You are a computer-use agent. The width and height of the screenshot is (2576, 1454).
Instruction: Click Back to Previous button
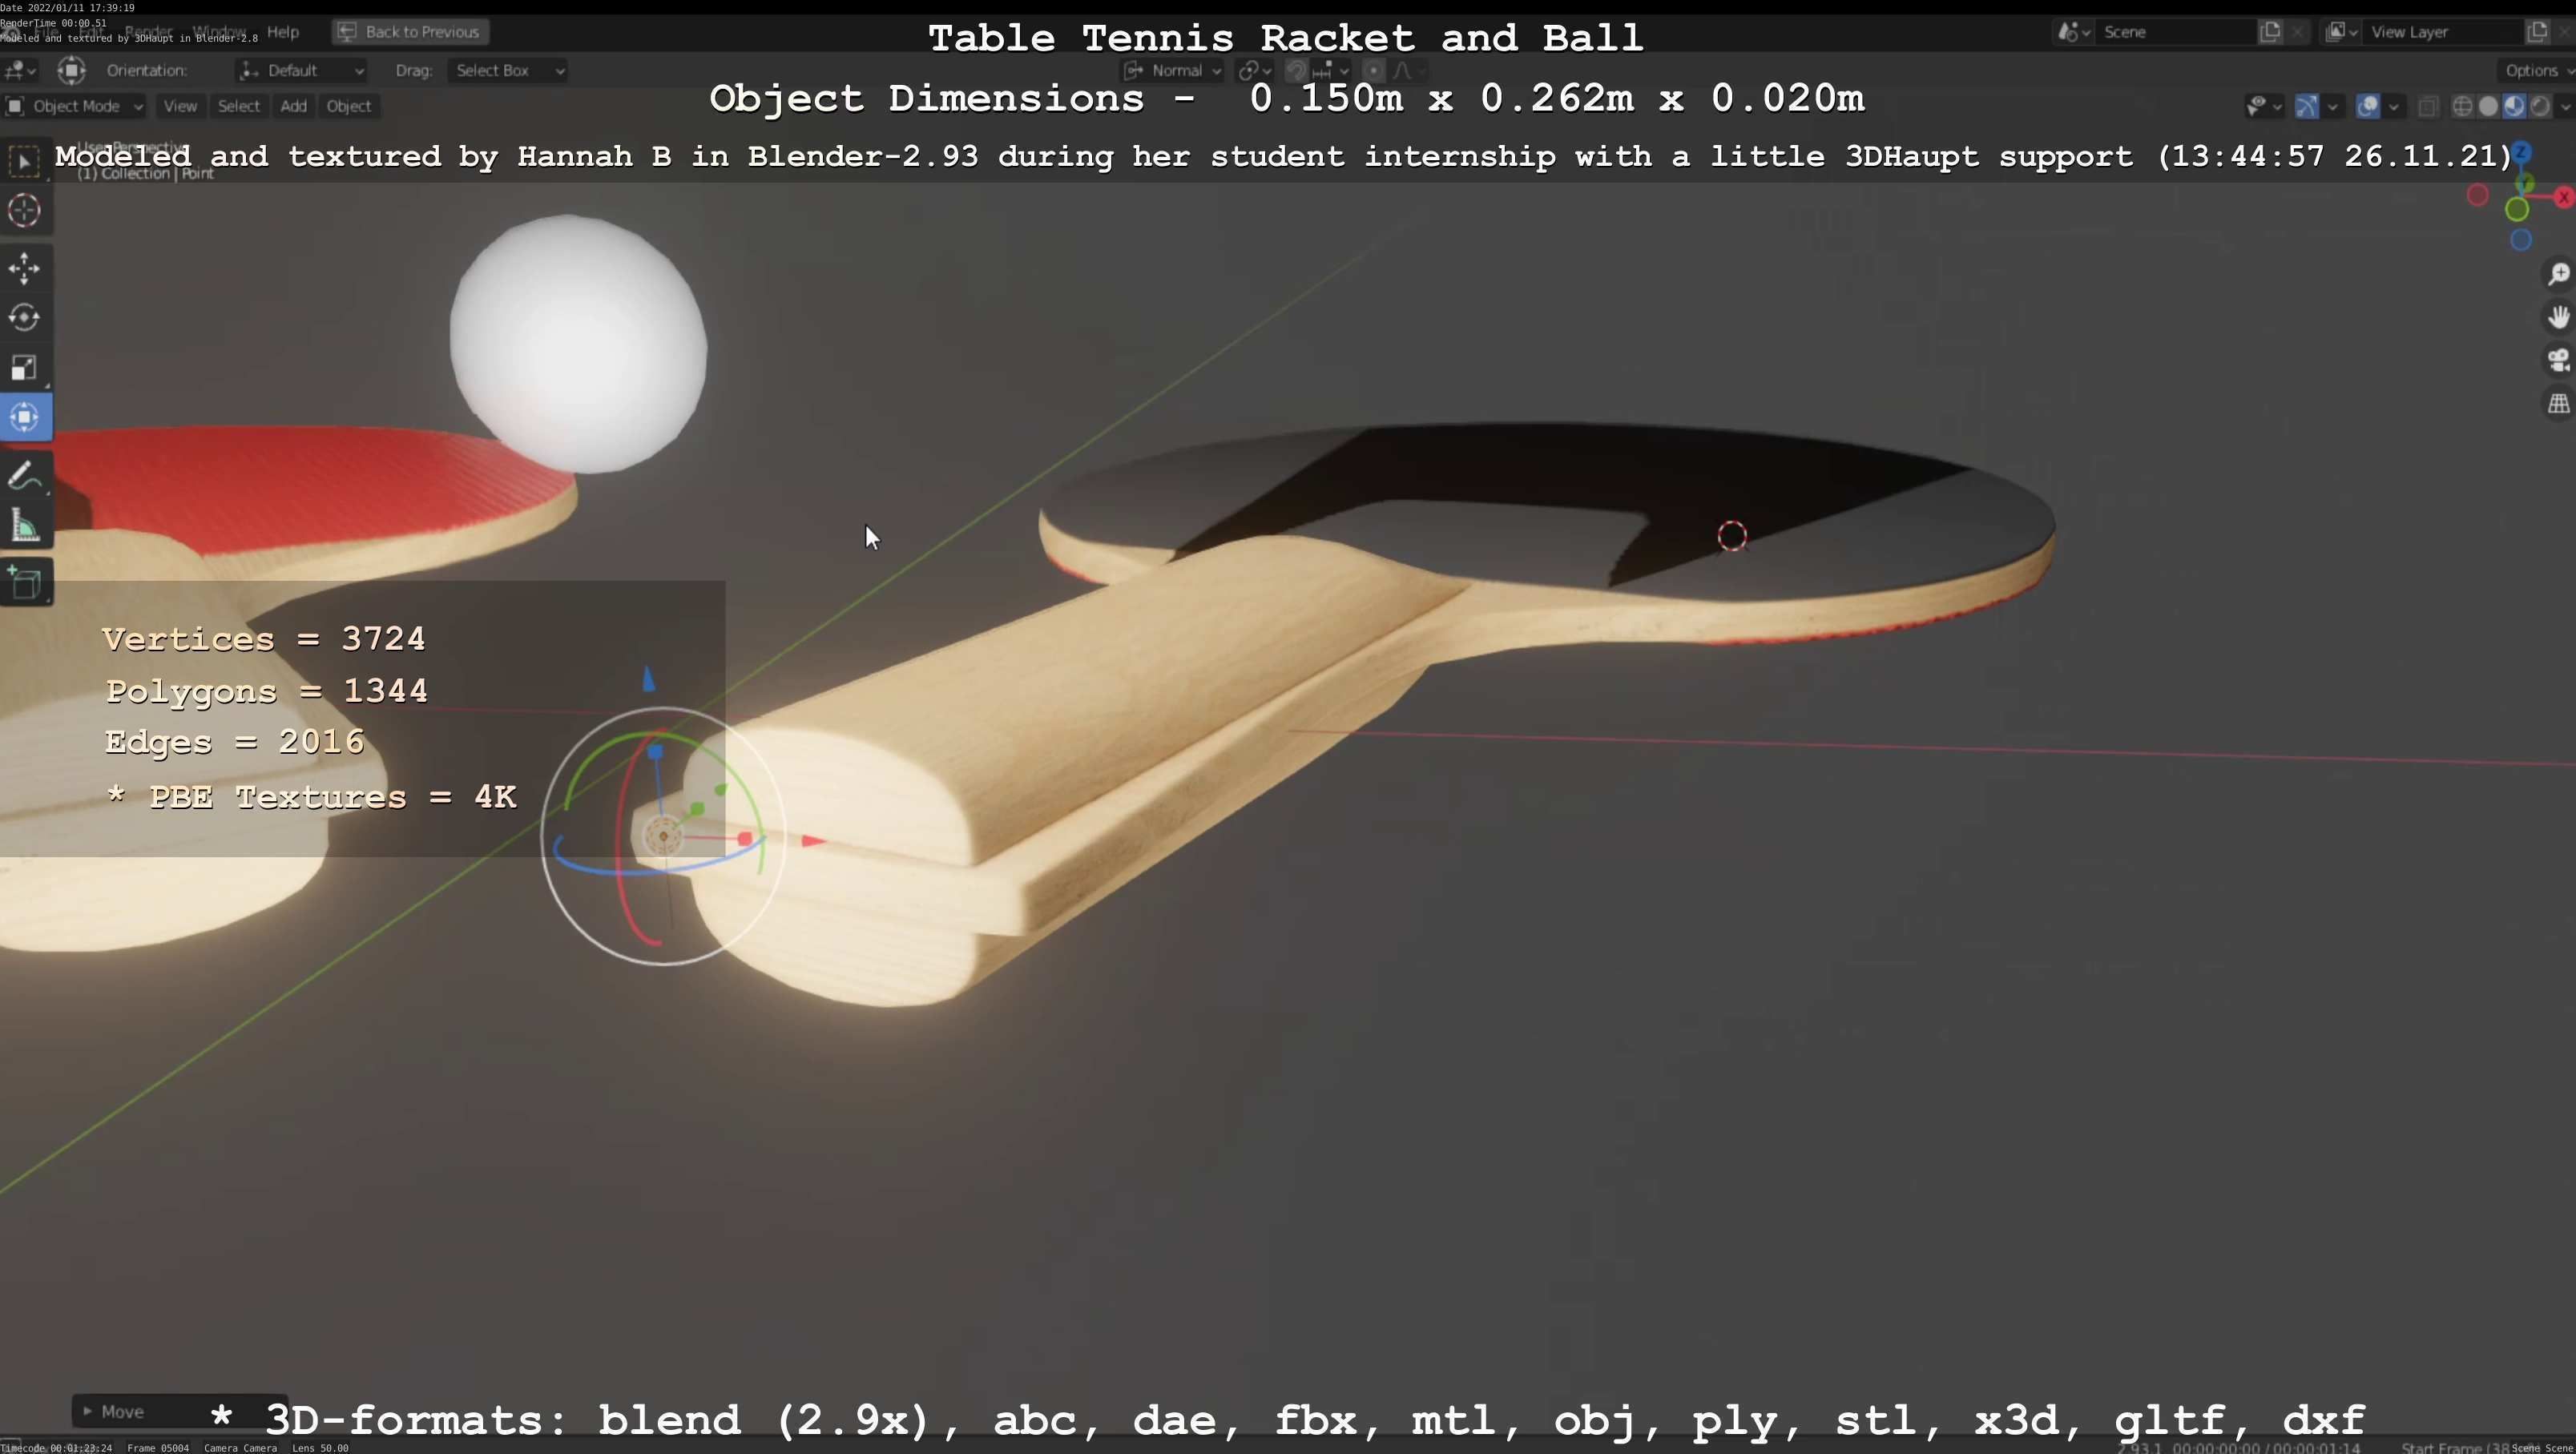(410, 32)
